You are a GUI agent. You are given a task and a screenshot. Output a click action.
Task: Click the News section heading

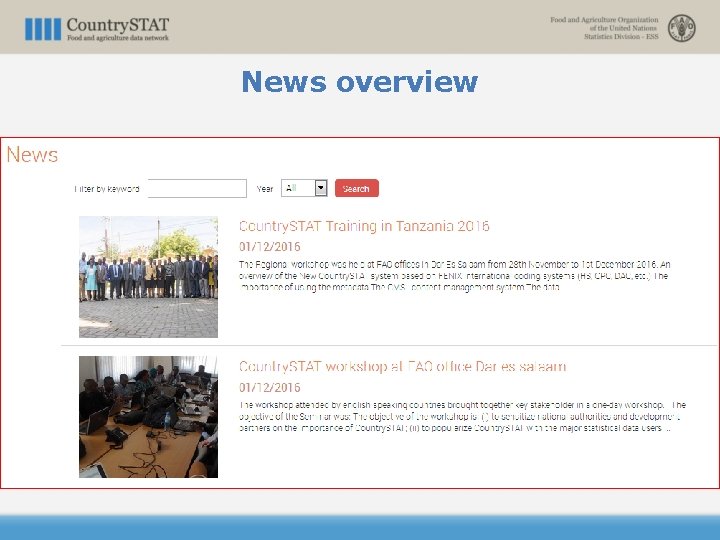(x=32, y=155)
